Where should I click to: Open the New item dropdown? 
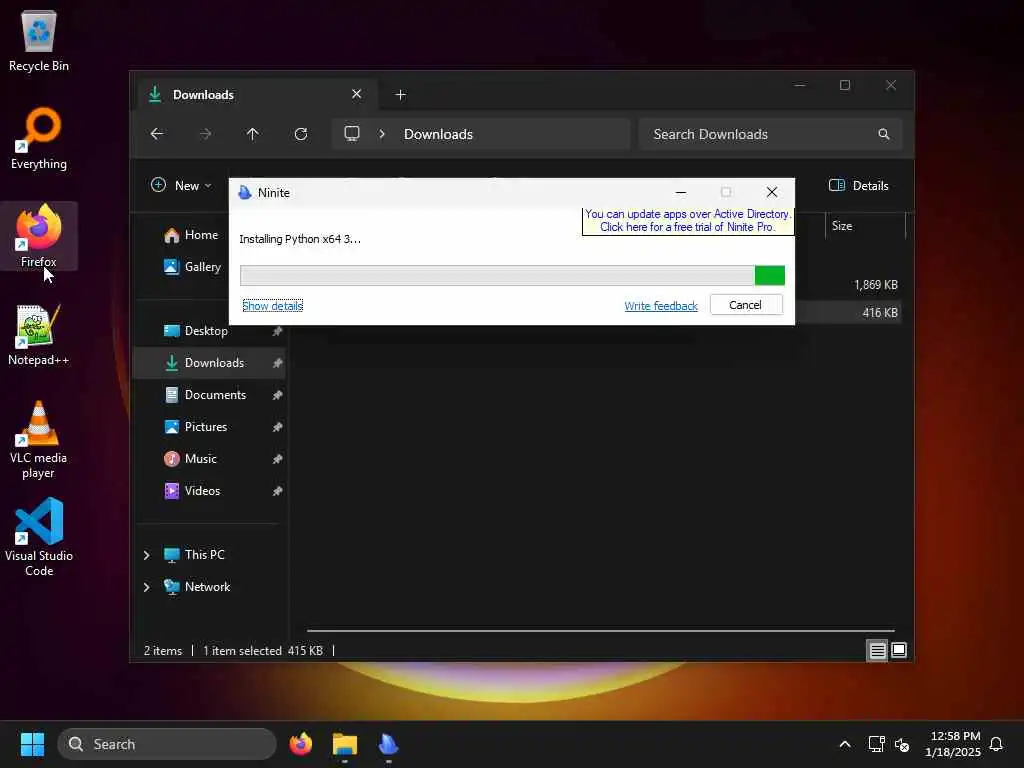tap(181, 185)
